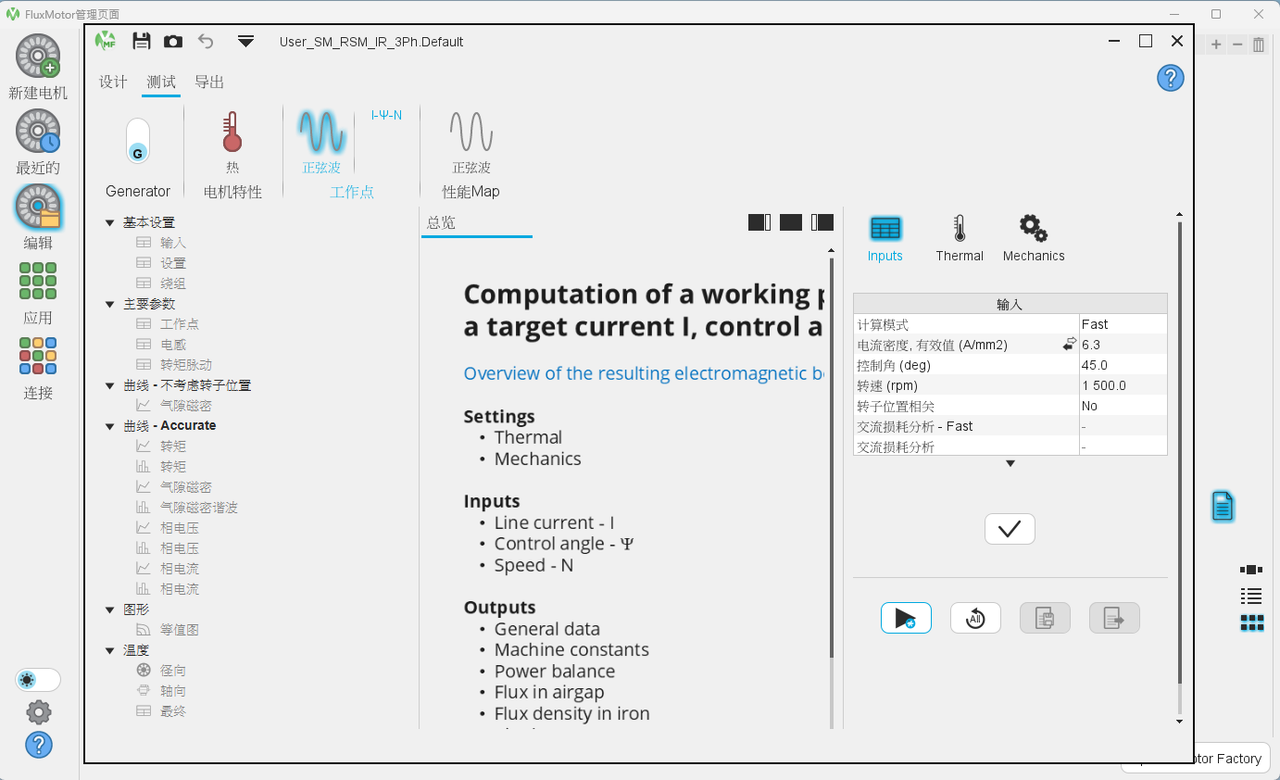The image size is (1280, 780).
Task: Switch to the 设计 tab
Action: (x=113, y=82)
